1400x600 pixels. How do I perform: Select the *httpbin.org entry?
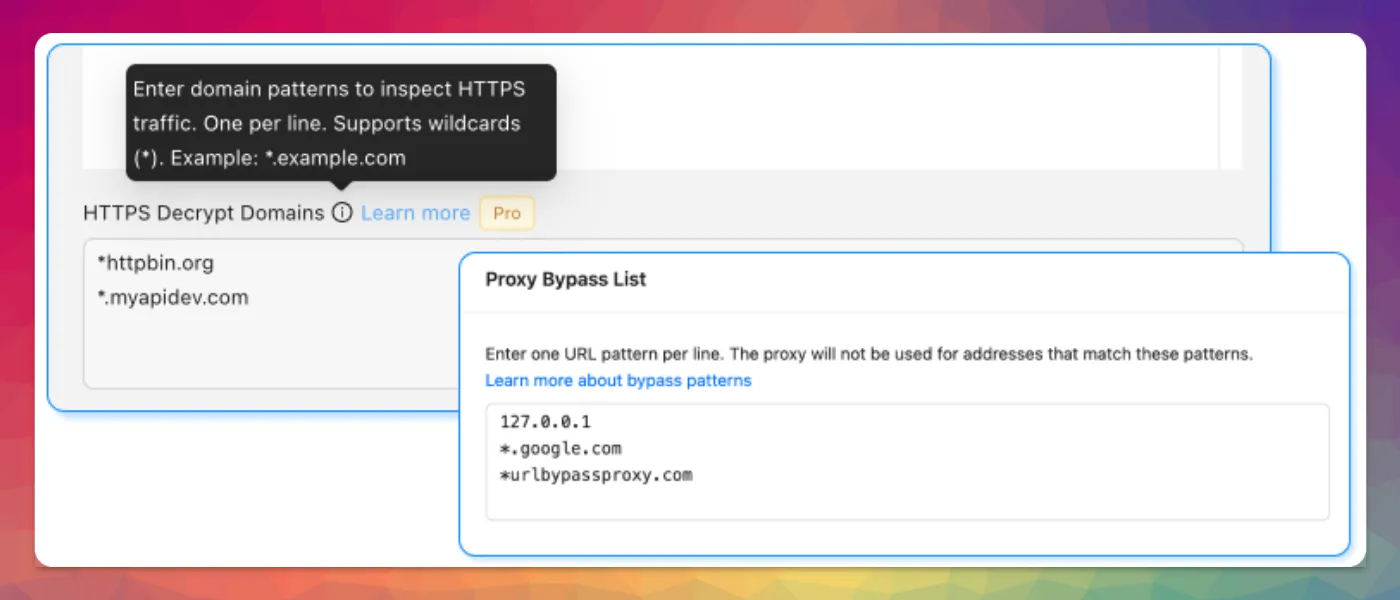pyautogui.click(x=156, y=263)
